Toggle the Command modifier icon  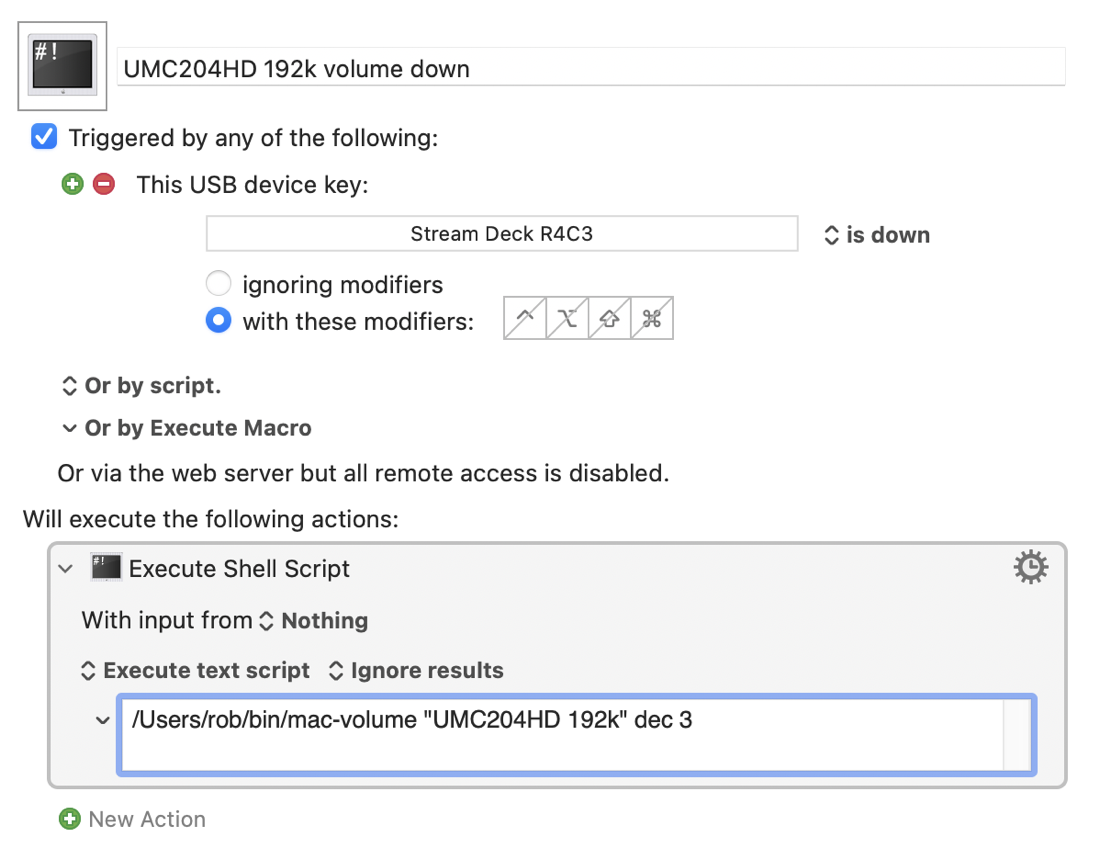tap(652, 319)
